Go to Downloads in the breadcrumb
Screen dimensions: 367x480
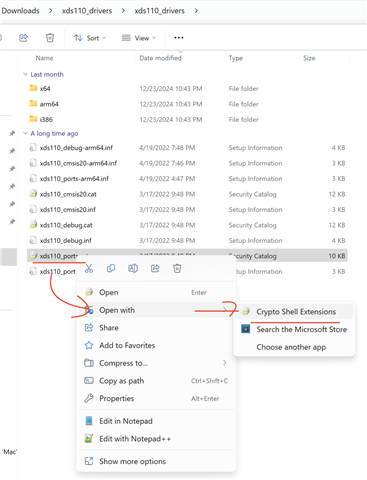[20, 11]
